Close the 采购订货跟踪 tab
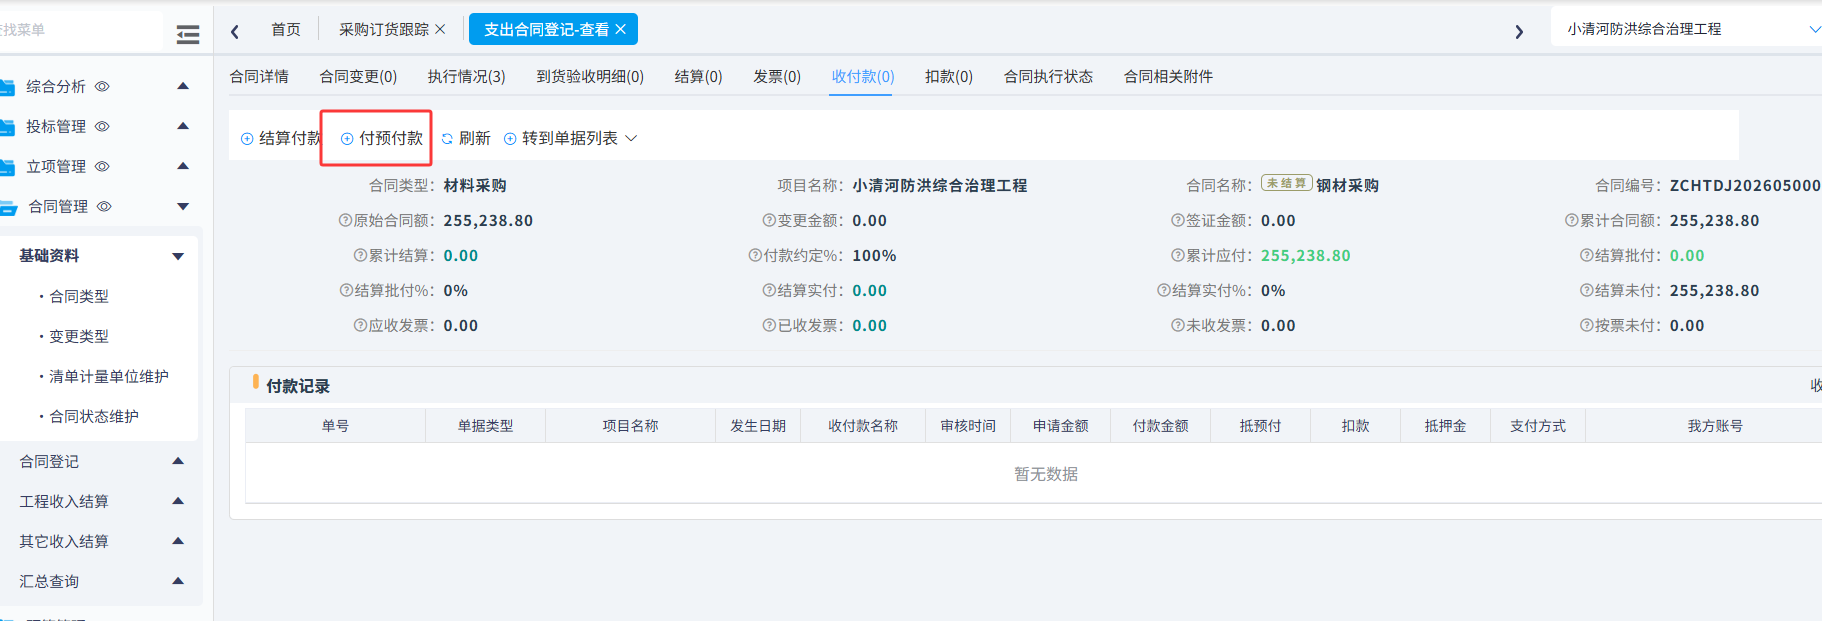 click(440, 30)
